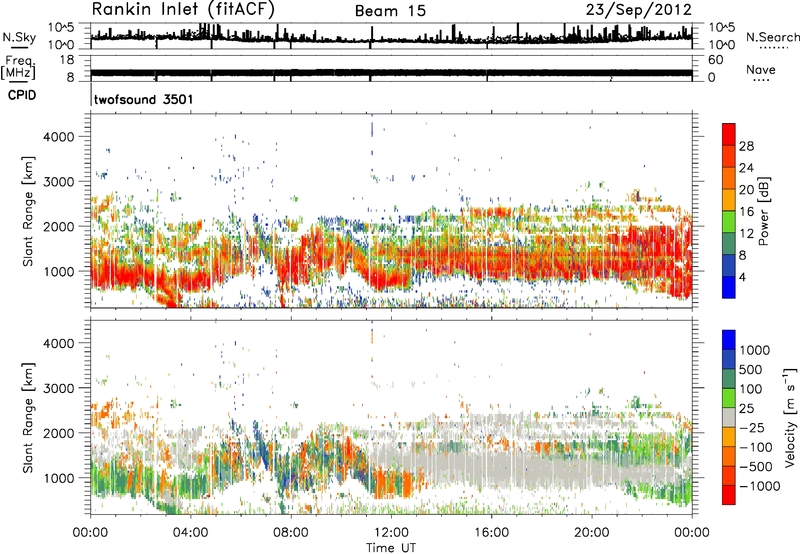
Task: Click the gray swatch of Velocity colorbar
Action: [729, 417]
